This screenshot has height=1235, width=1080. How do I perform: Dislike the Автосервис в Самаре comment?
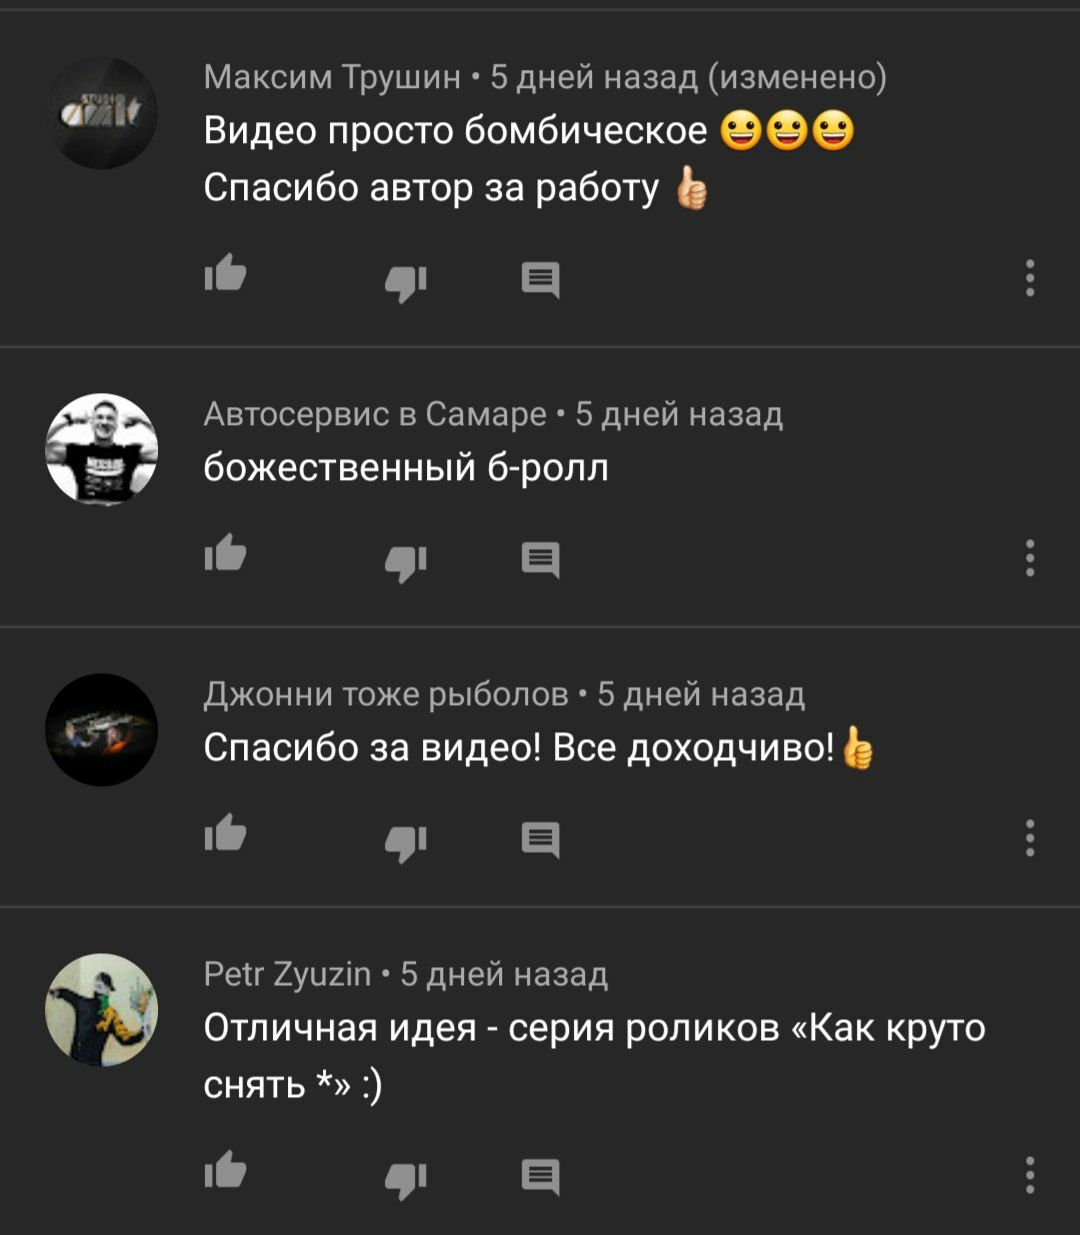point(406,563)
